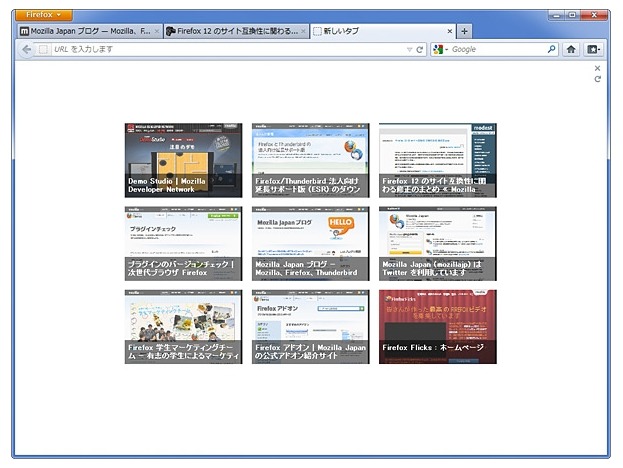Open the Google search engine selector

coord(440,49)
